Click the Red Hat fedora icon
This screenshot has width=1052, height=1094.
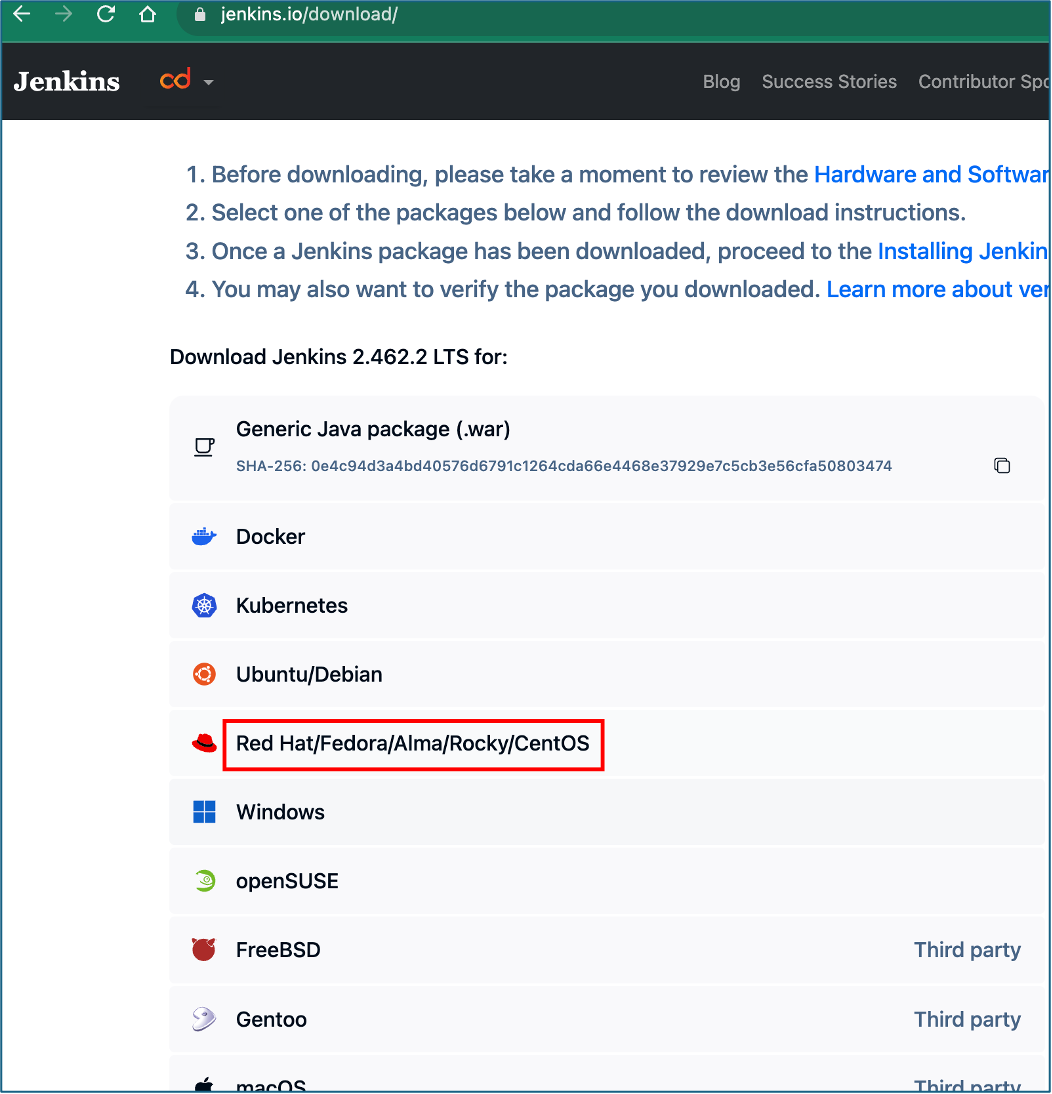click(204, 743)
